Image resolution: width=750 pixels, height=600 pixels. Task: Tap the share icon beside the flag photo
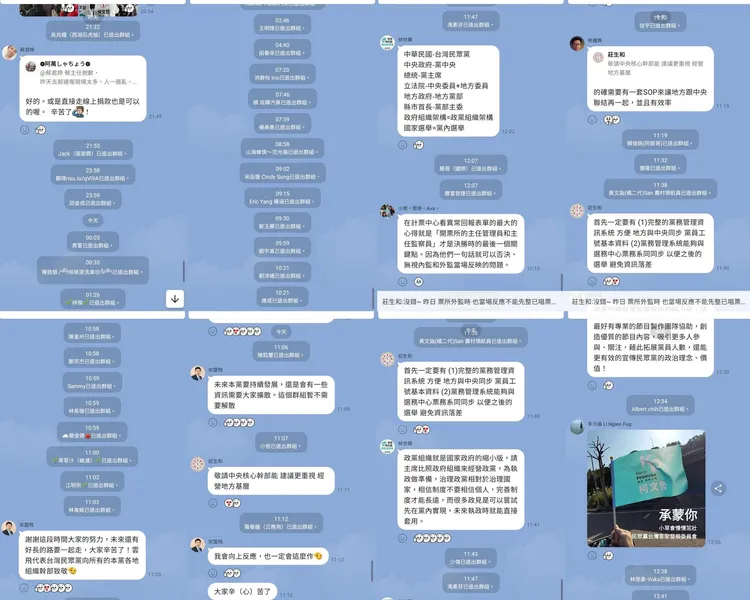[x=718, y=488]
